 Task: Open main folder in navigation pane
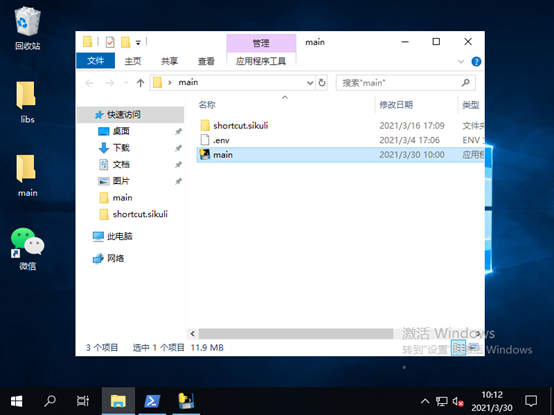point(122,197)
